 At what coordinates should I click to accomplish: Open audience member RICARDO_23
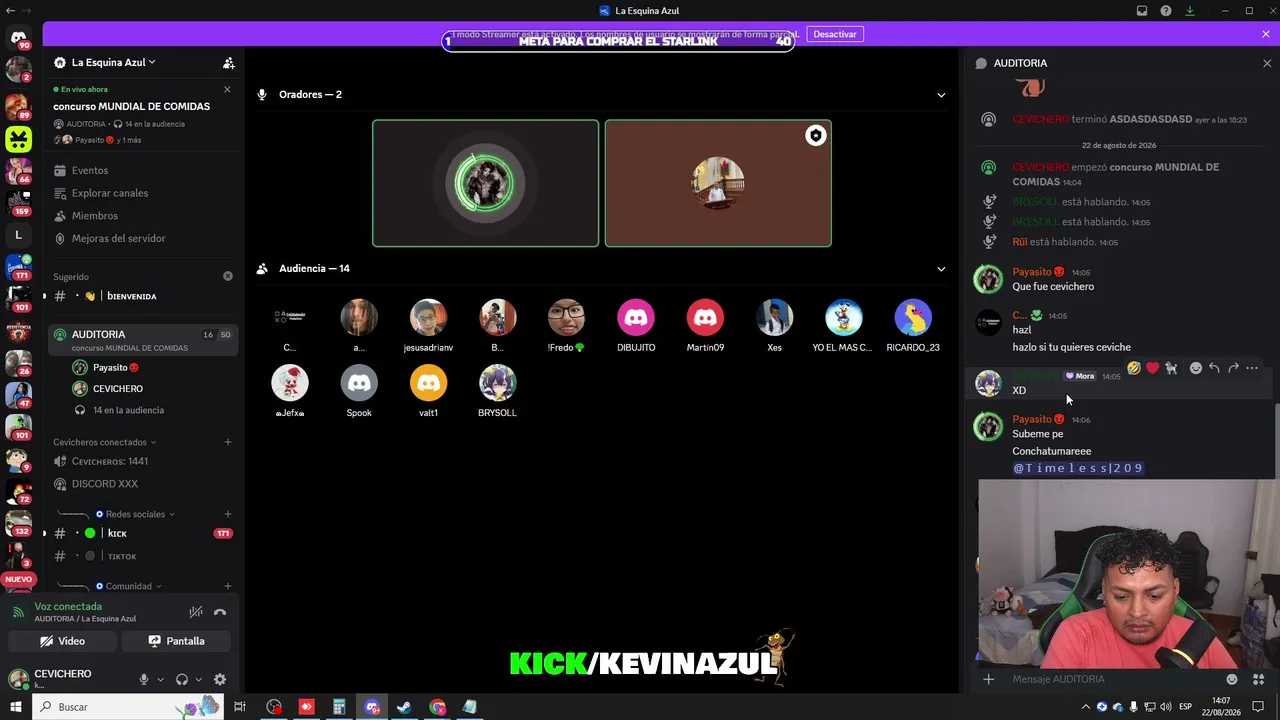[913, 325]
